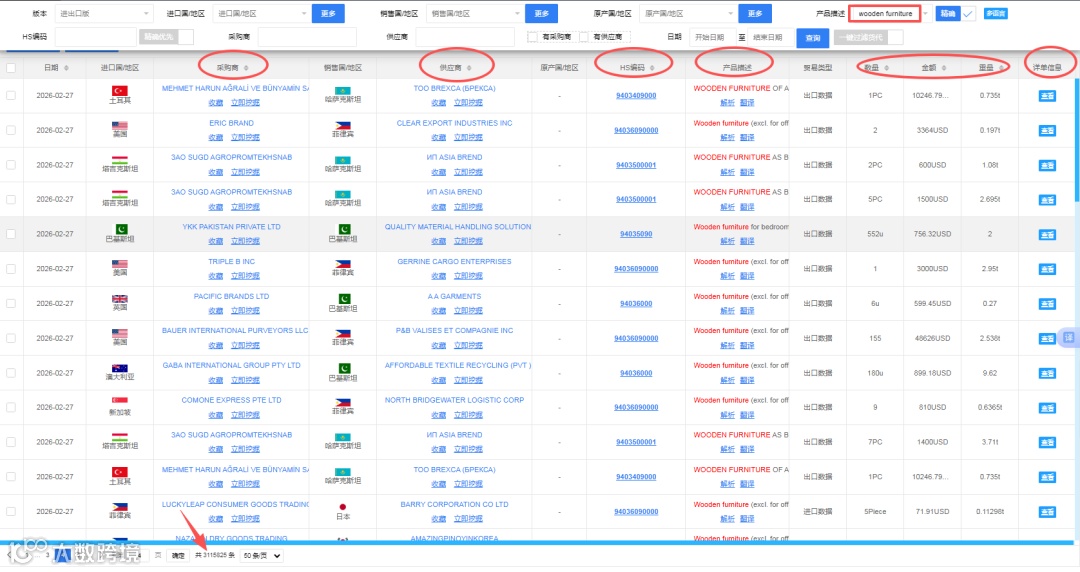Click the Pakistan flag left of YKK PAKISTAN
The image size is (1080, 572).
point(120,229)
